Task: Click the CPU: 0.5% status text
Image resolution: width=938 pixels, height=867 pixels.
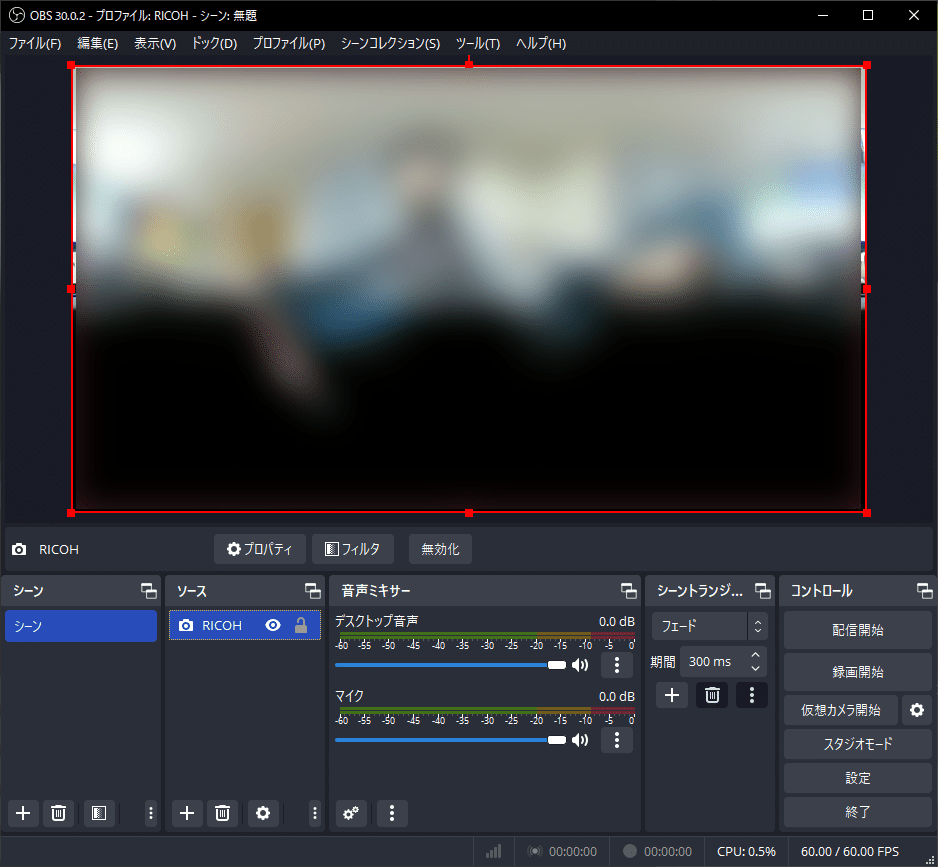Action: click(x=746, y=851)
